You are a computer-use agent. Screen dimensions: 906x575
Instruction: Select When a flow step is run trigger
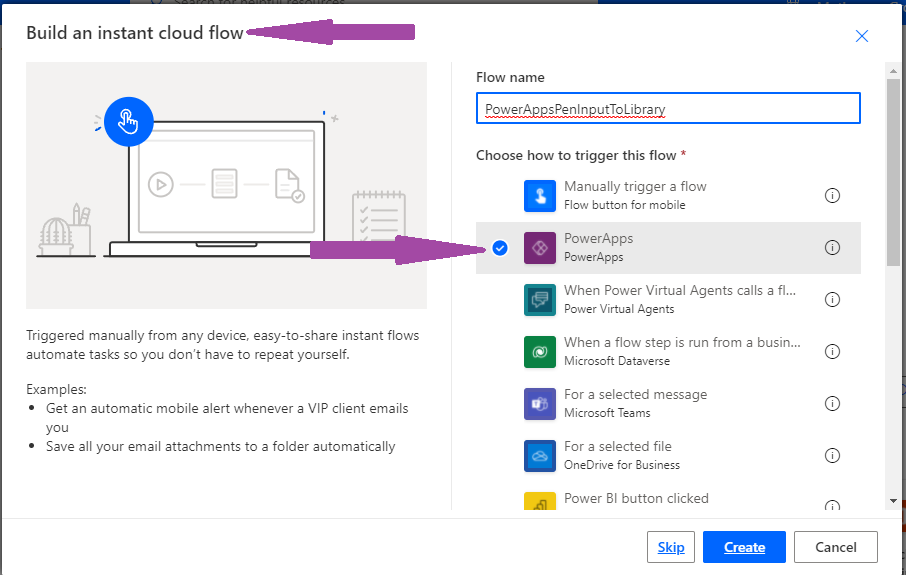(668, 352)
